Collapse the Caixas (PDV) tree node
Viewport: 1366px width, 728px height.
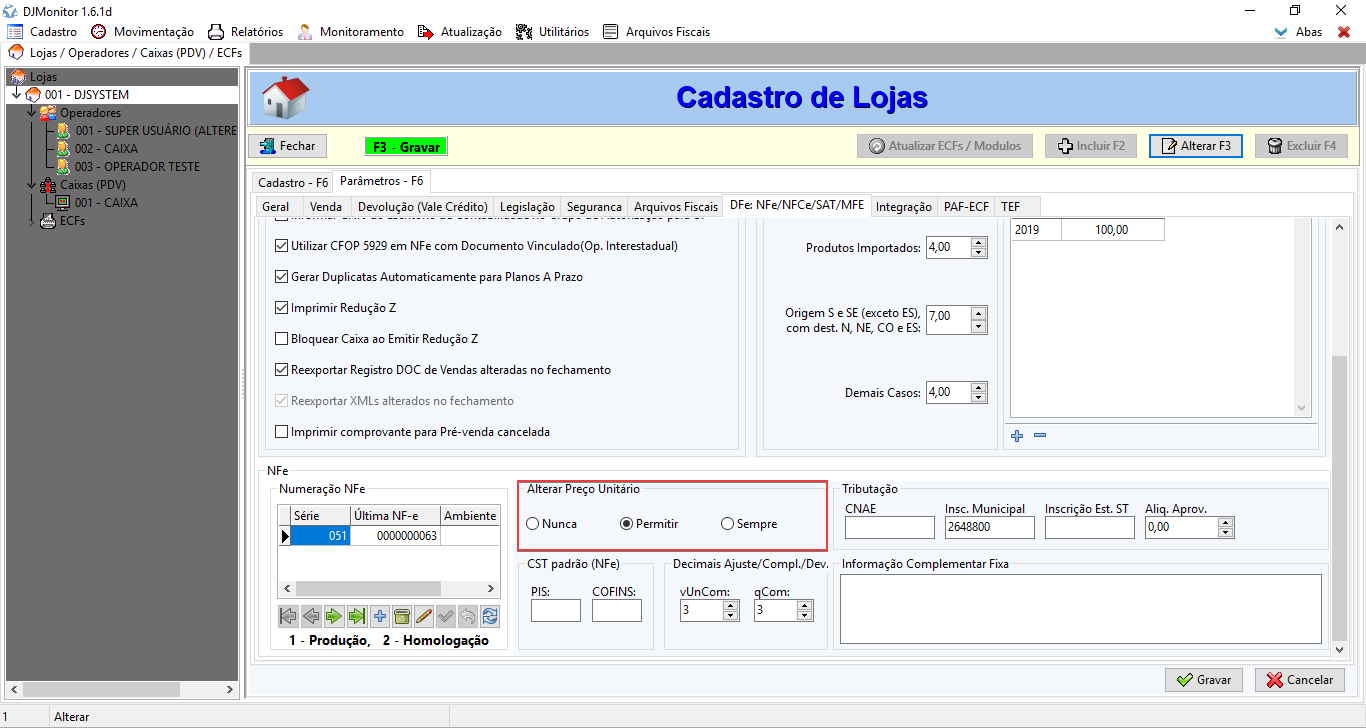click(x=32, y=185)
